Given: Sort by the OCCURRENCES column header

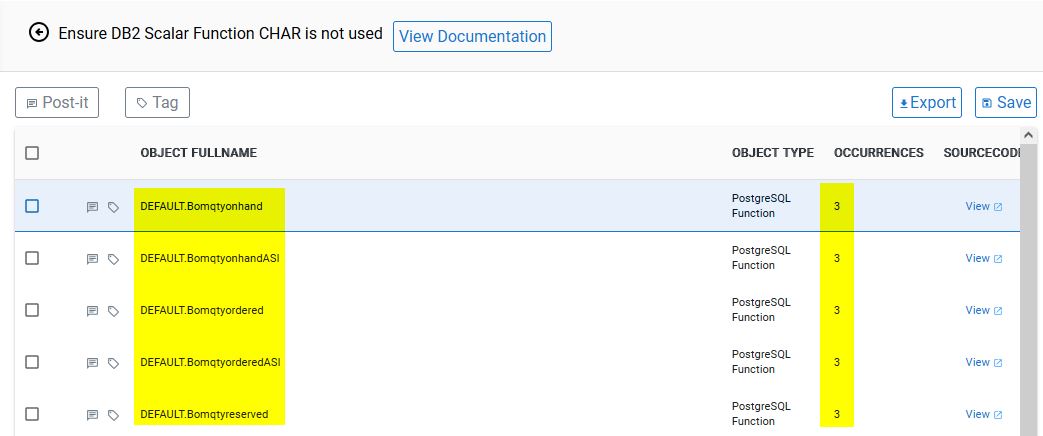Looking at the screenshot, I should click(x=878, y=153).
